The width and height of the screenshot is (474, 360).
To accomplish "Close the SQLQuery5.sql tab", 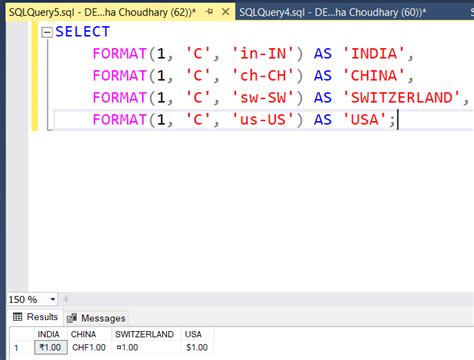I will point(226,12).
